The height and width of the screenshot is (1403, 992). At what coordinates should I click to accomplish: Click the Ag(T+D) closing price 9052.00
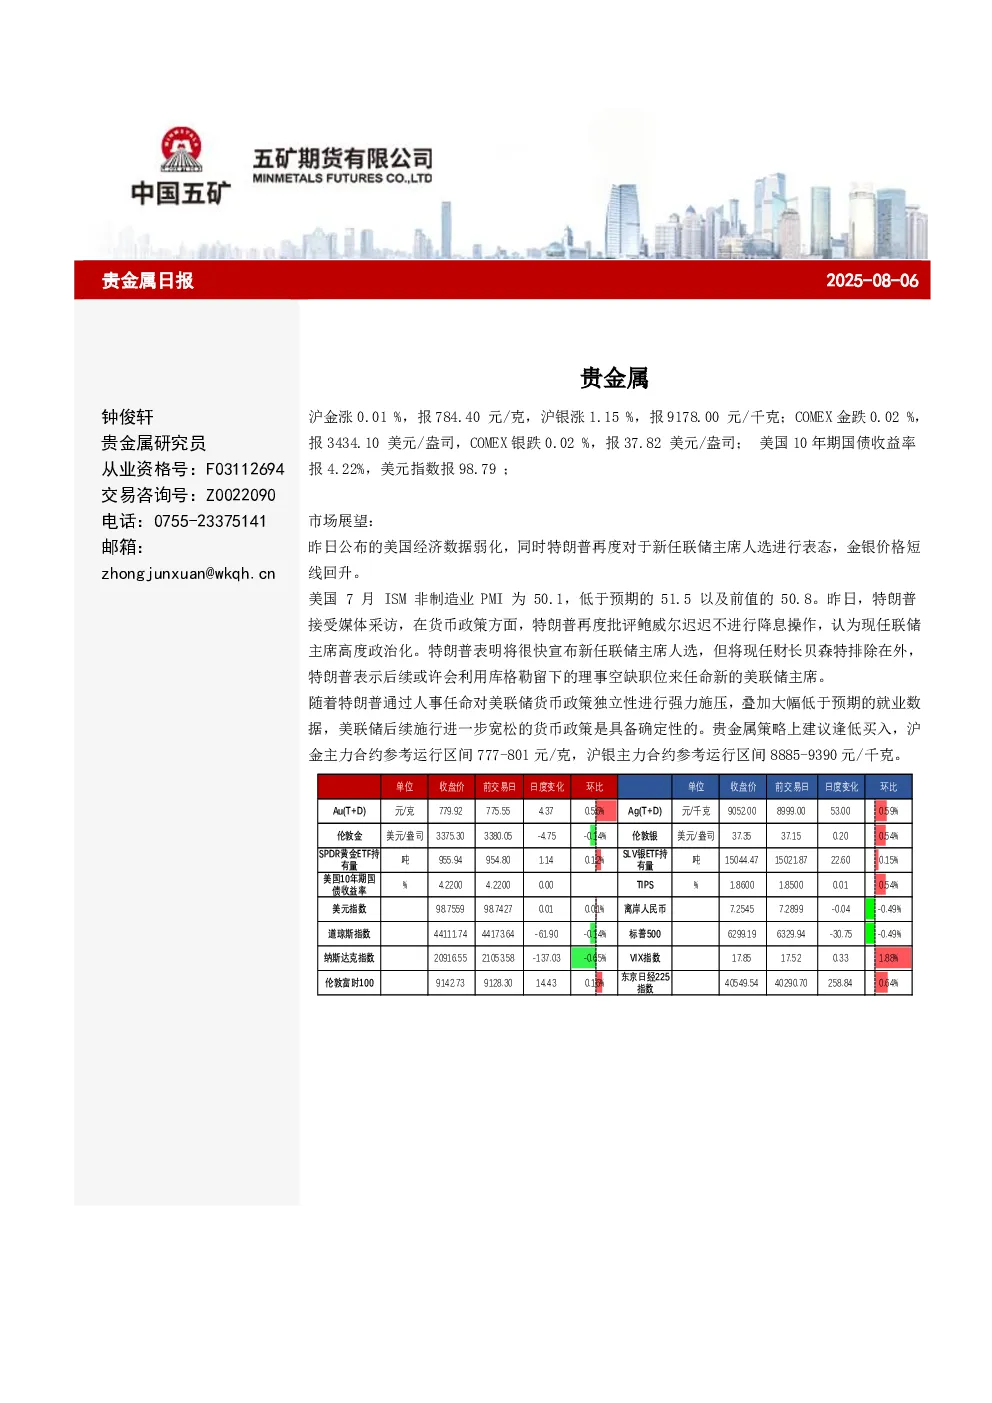click(742, 811)
